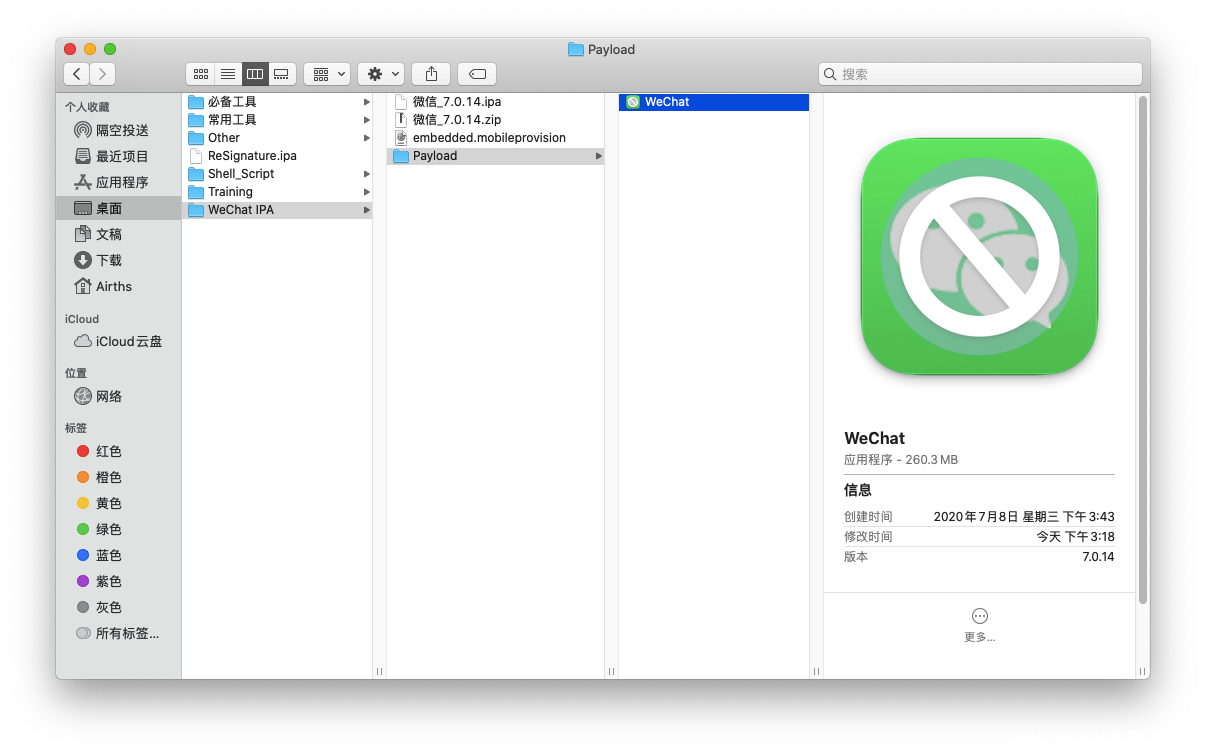The width and height of the screenshot is (1206, 753).
Task: Click the 应用程序 - 260.3 MB text
Action: 901,460
